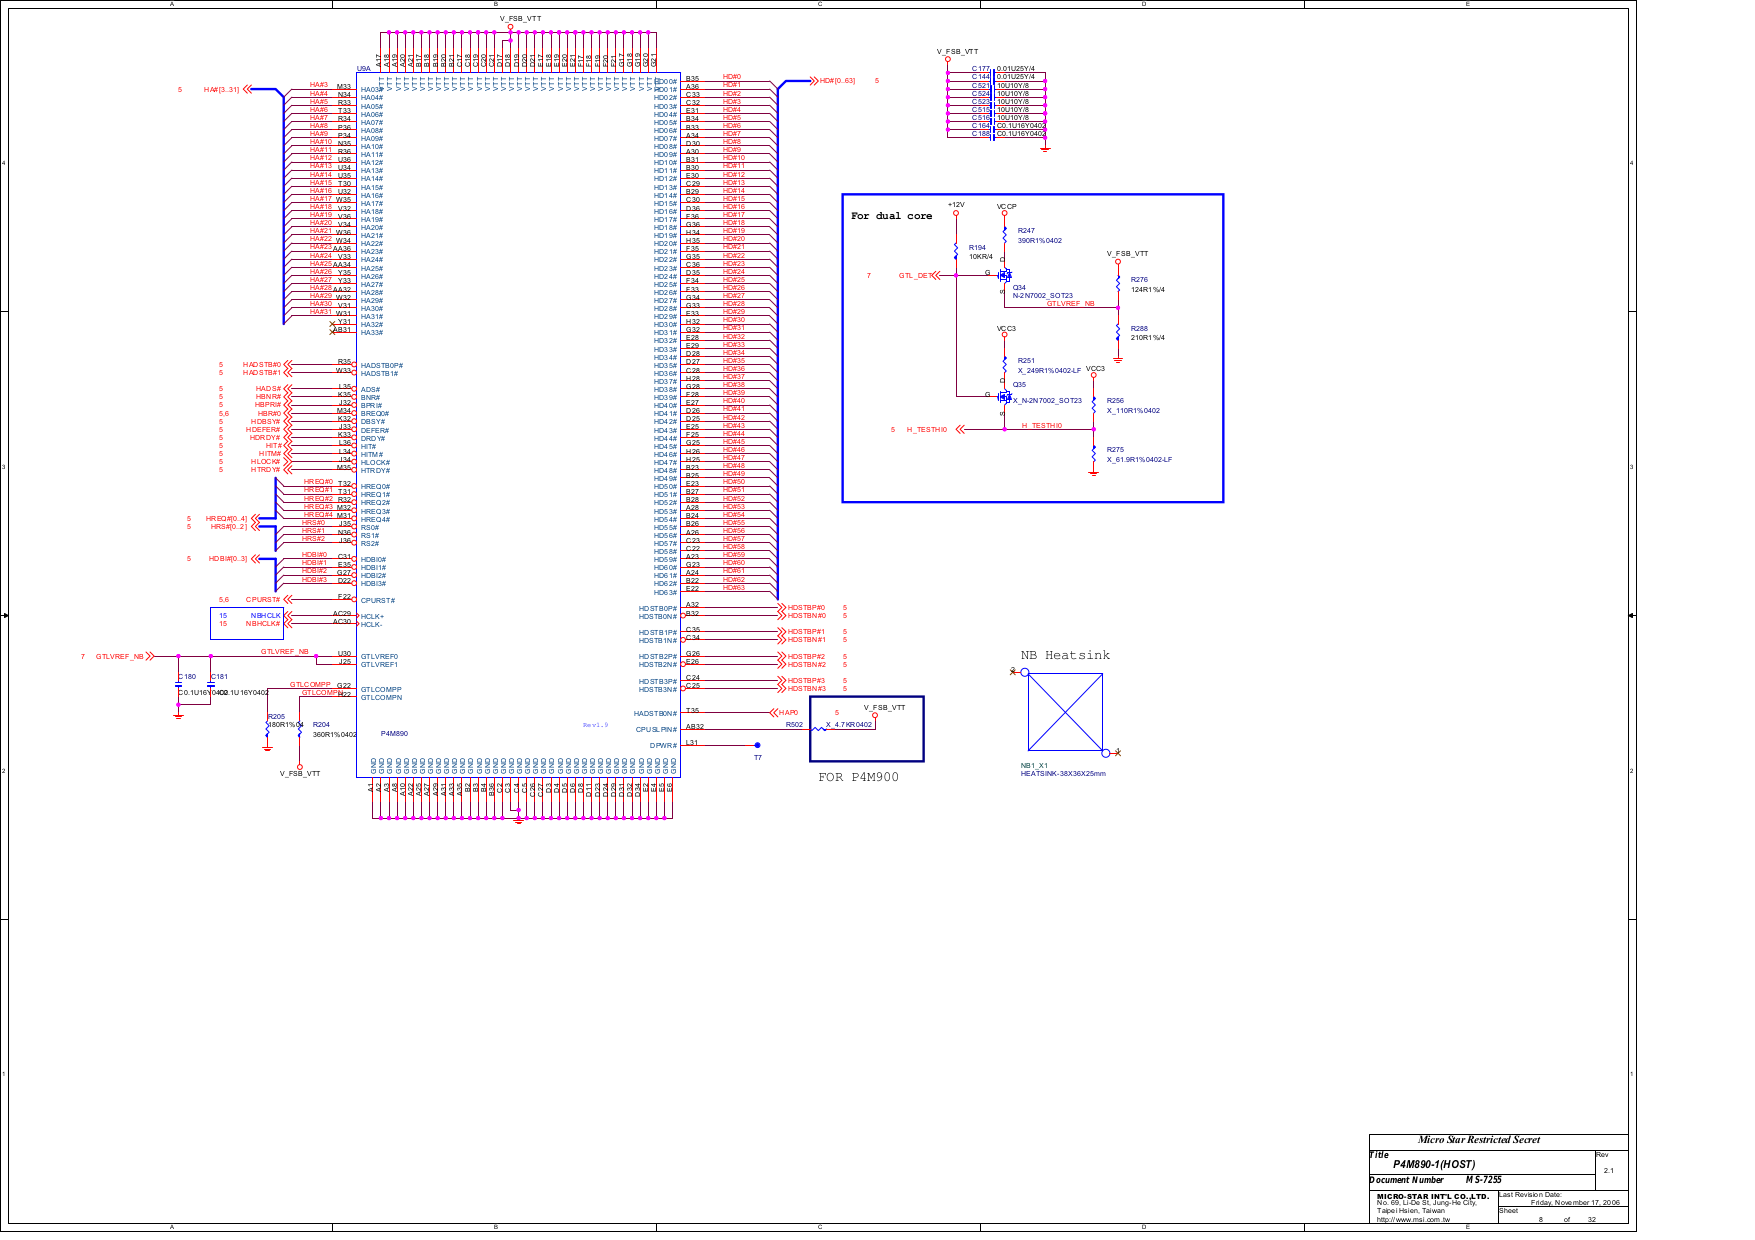Select the C144 capacitor label
1755x1240 pixels.
pyautogui.click(x=981, y=77)
